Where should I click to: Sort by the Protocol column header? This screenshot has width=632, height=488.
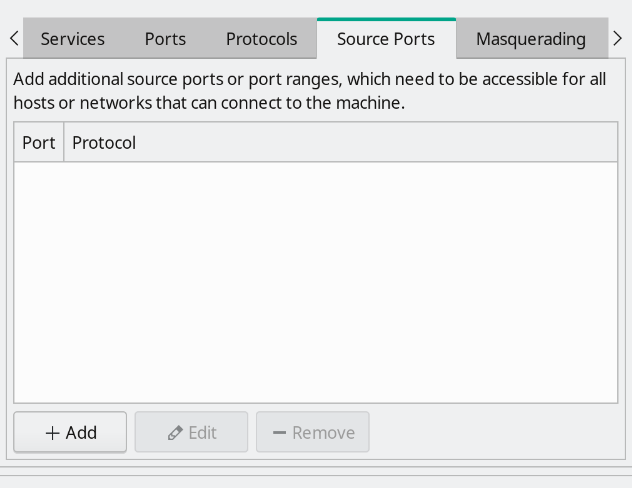tap(104, 143)
